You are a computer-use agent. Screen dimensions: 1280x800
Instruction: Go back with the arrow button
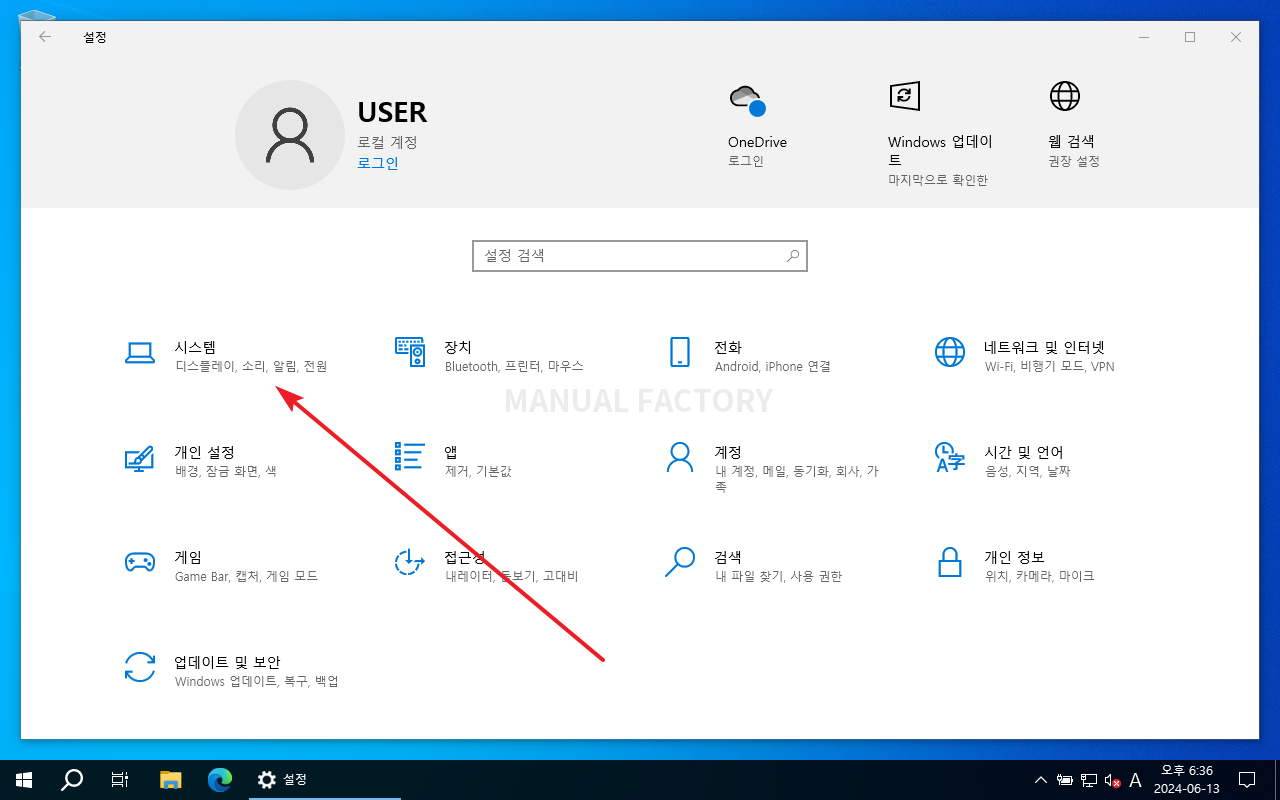pyautogui.click(x=45, y=37)
